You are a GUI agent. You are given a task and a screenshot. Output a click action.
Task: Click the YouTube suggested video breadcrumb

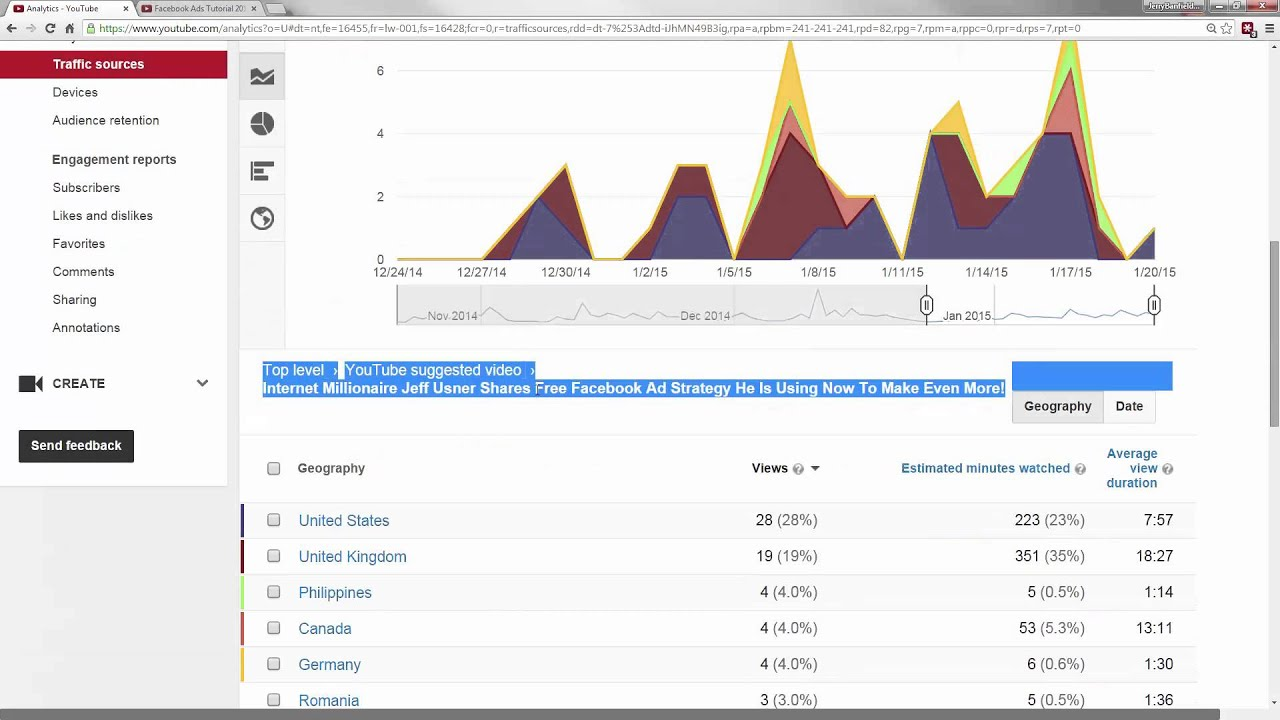pos(433,370)
